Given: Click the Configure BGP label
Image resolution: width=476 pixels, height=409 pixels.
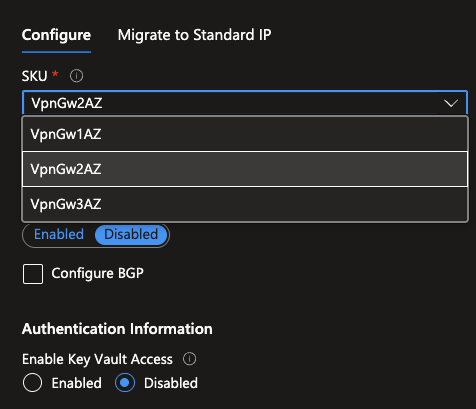Looking at the screenshot, I should pos(97,274).
